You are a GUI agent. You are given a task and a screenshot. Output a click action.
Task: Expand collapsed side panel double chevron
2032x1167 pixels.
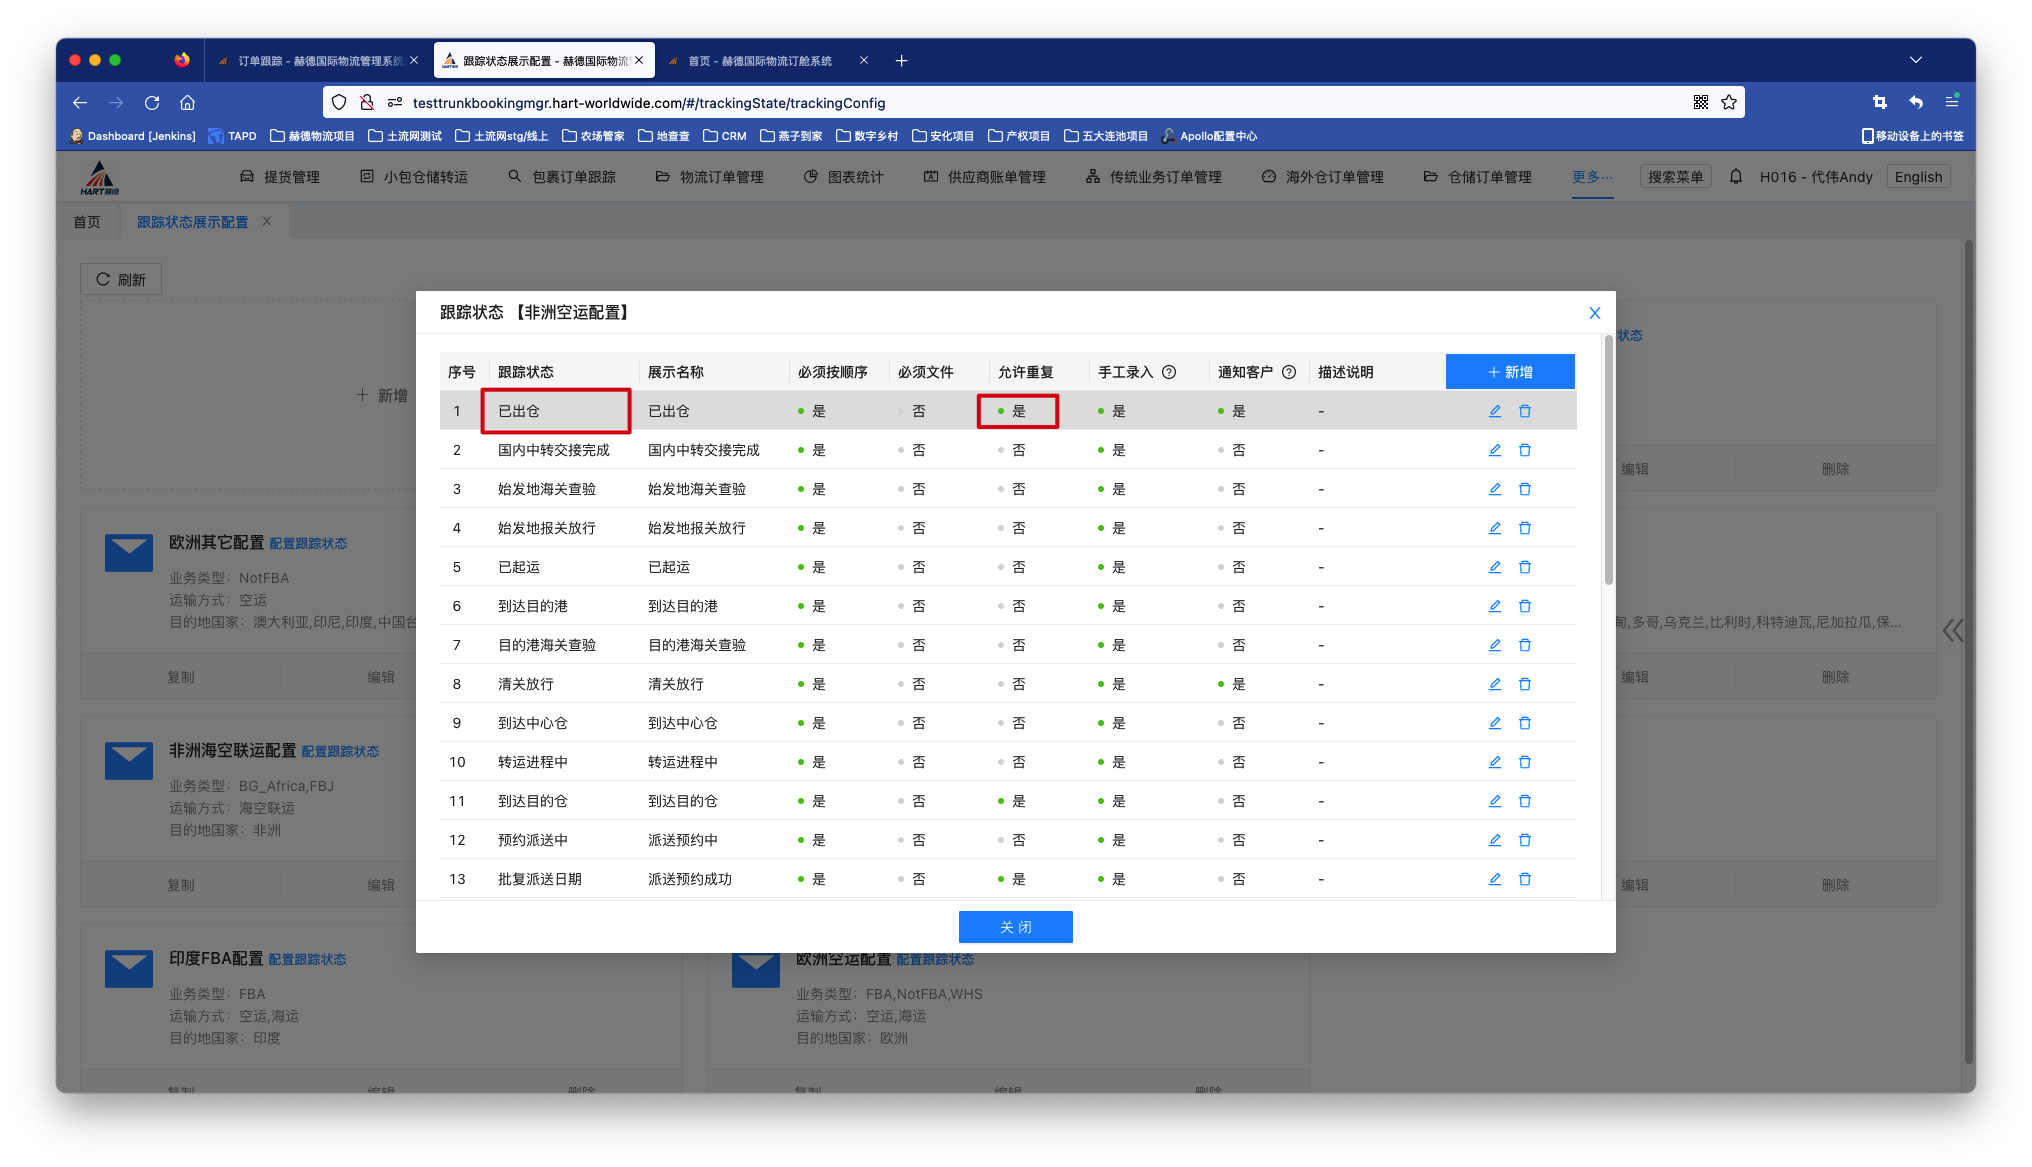point(1952,630)
